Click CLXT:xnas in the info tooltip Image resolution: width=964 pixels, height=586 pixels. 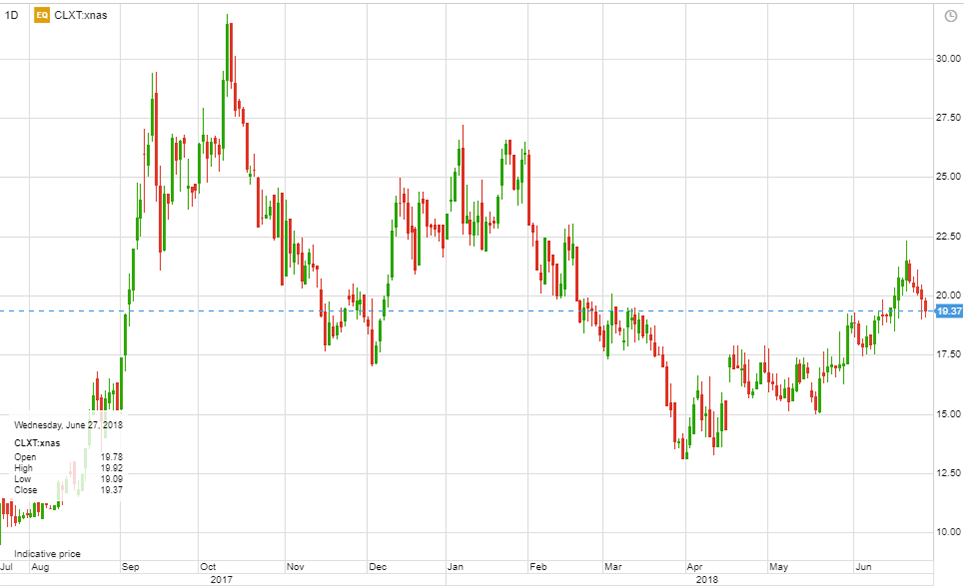coord(37,443)
